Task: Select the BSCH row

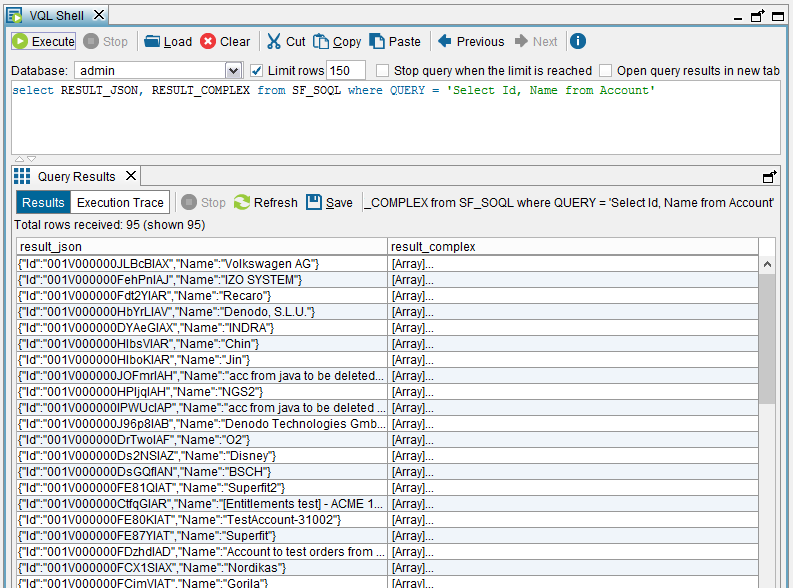Action: 387,472
